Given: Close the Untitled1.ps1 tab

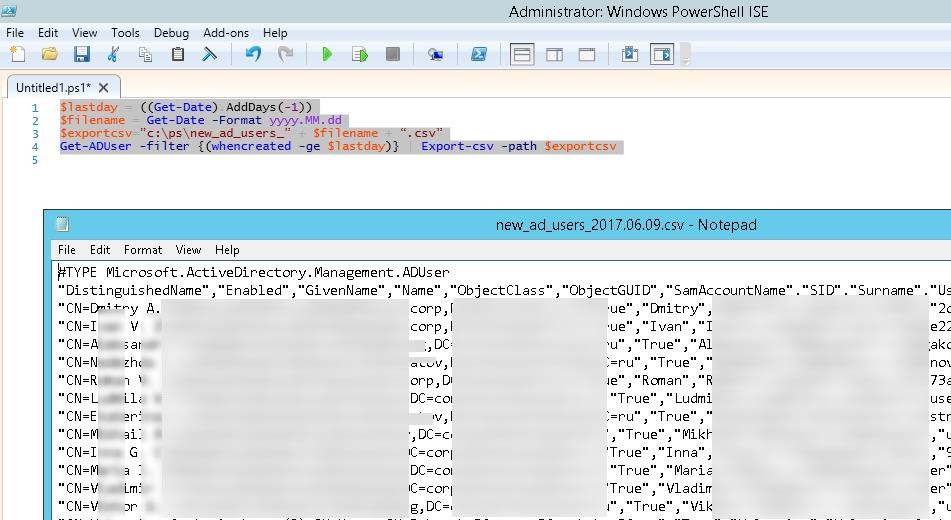Looking at the screenshot, I should click(x=104, y=87).
